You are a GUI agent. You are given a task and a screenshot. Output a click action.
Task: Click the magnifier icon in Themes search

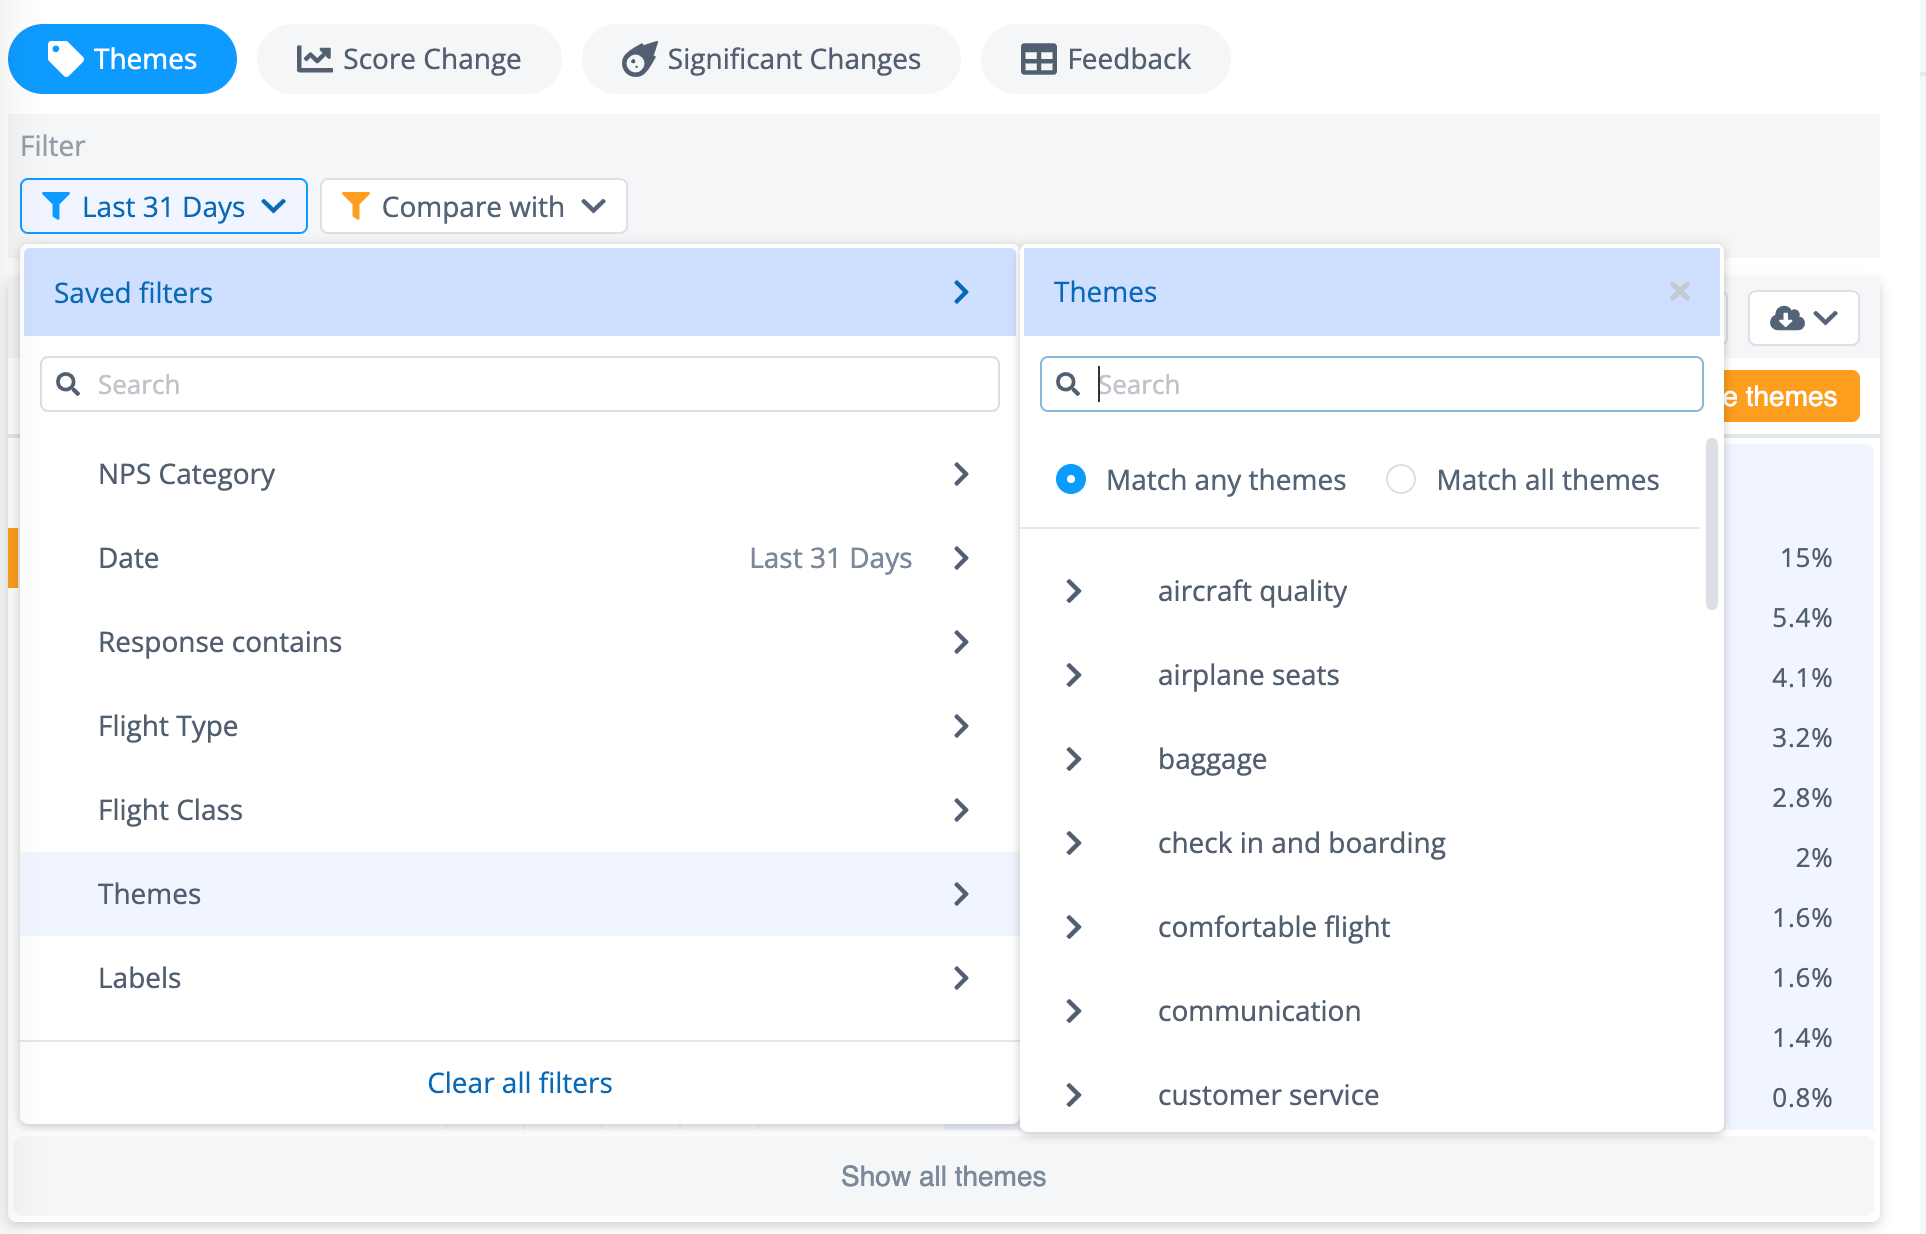pyautogui.click(x=1068, y=384)
